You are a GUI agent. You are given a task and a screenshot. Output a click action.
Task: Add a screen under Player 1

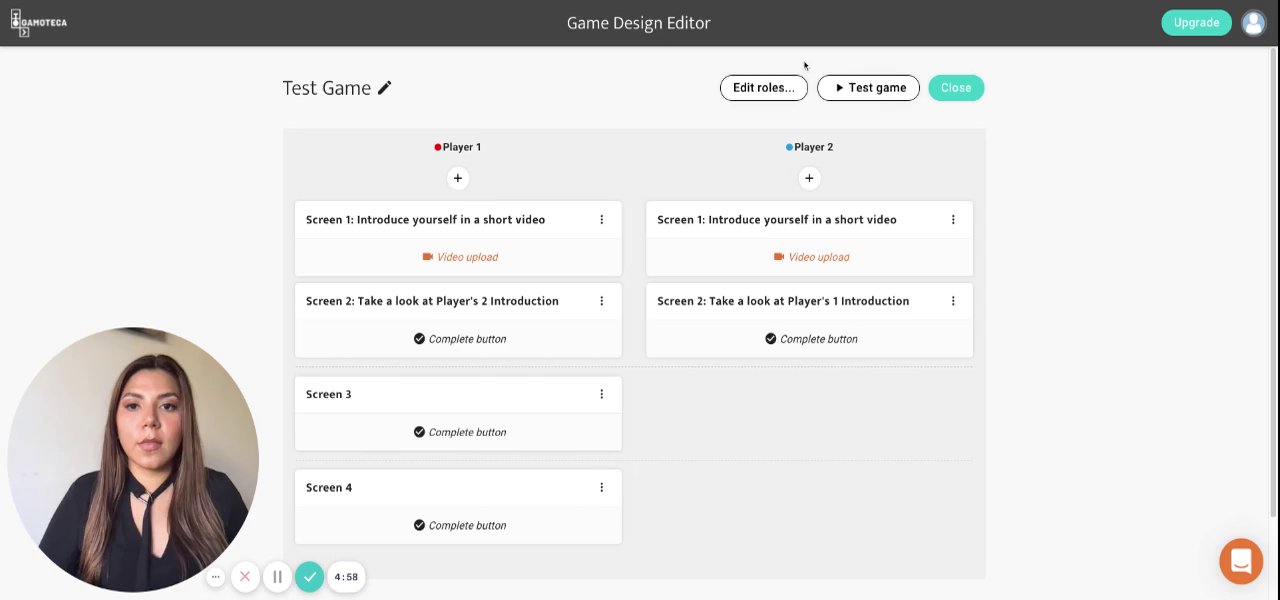click(x=457, y=178)
